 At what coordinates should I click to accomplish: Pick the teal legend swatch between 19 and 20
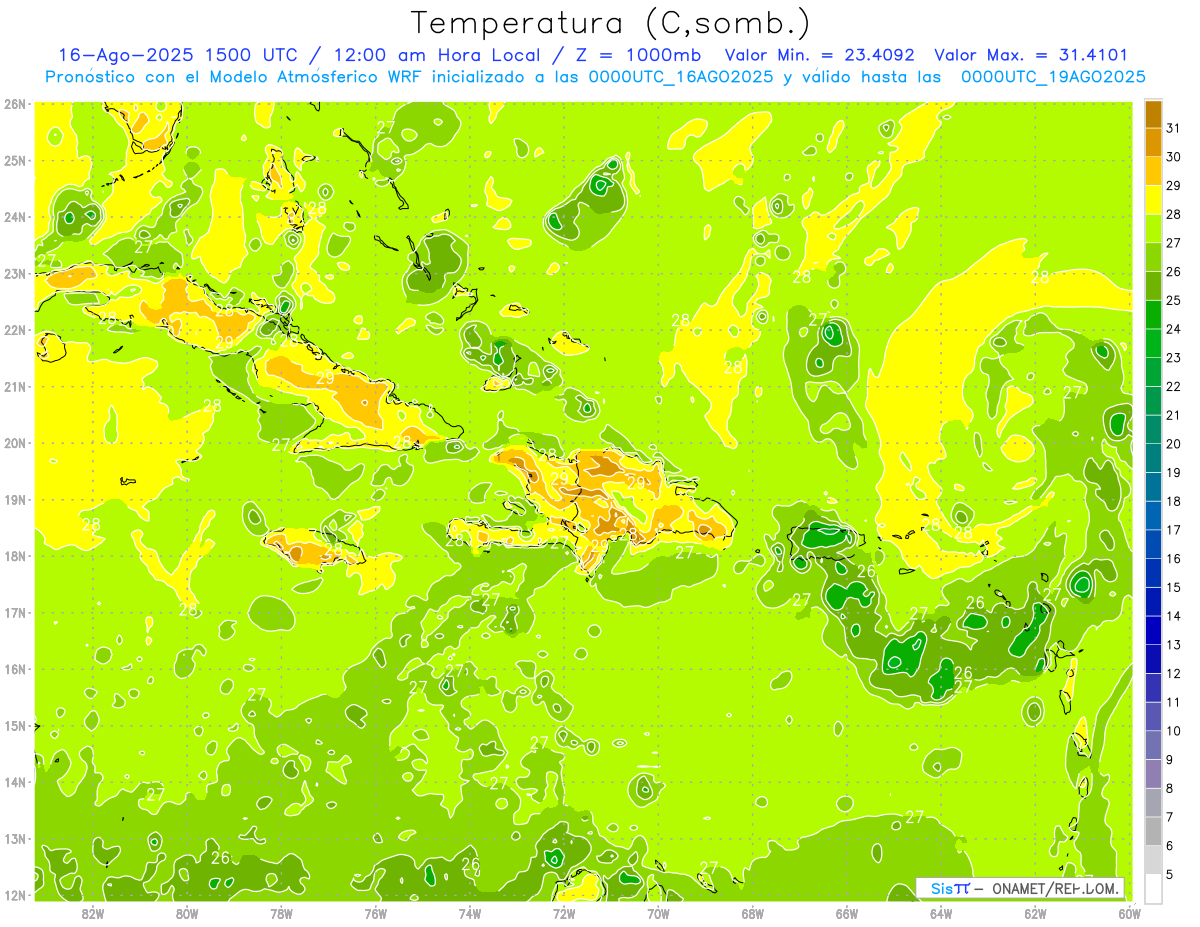(1153, 458)
